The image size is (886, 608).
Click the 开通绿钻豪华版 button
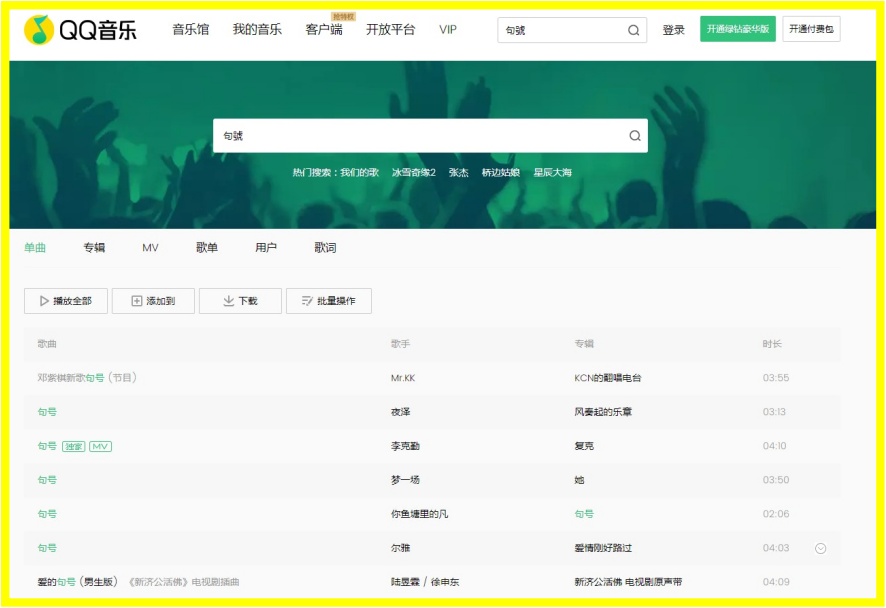tap(737, 29)
